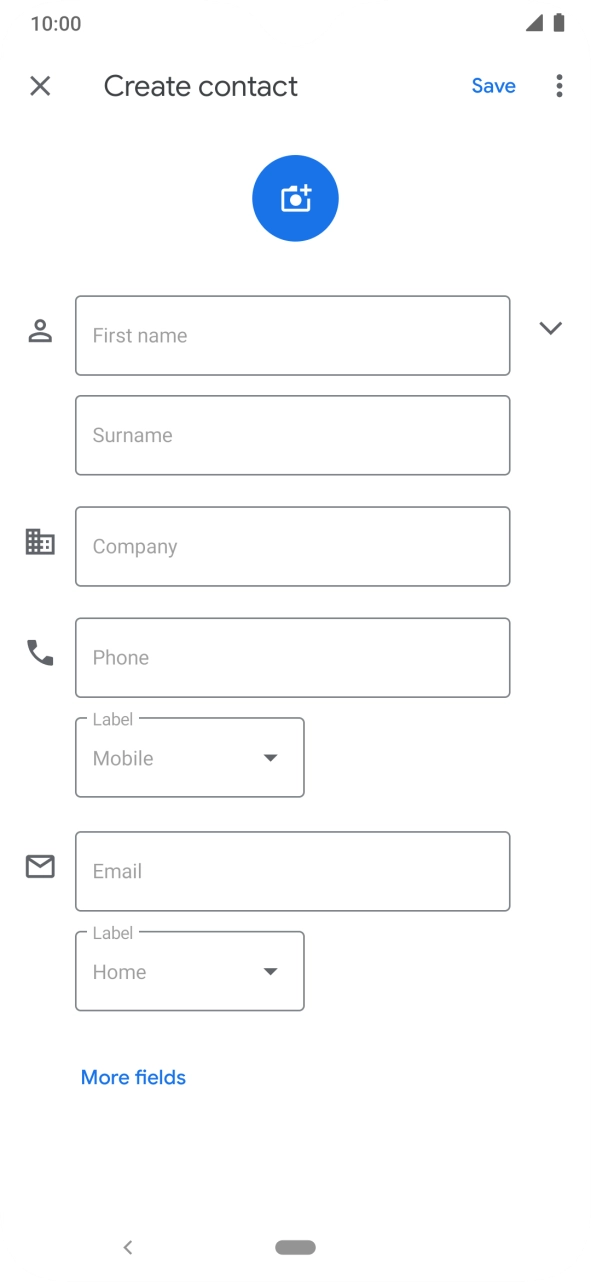Tap the Phone number input field
Screen dimensions: 591x1282
292,657
